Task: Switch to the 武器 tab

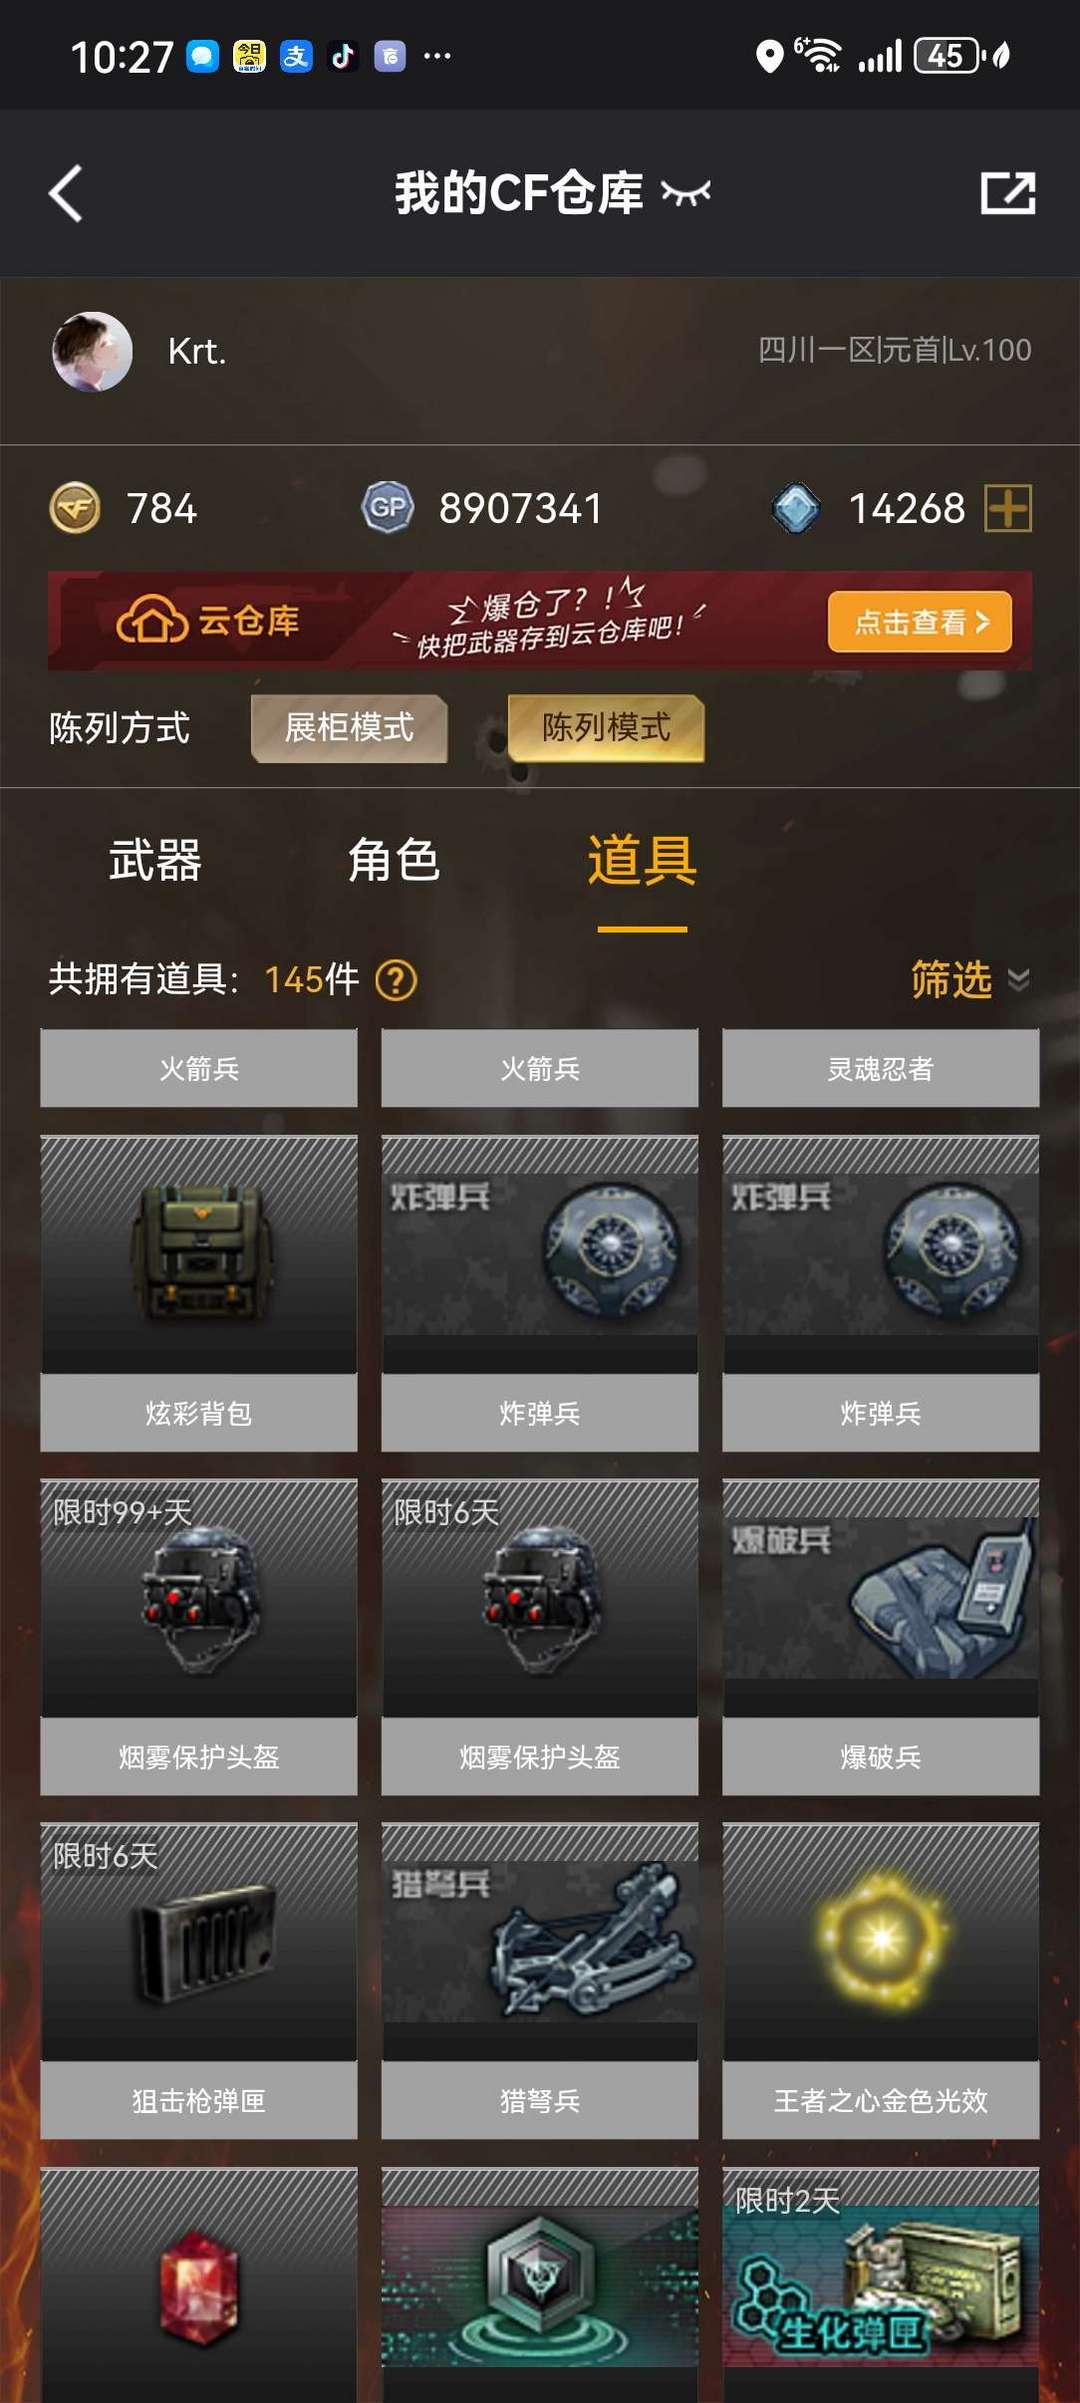Action: pos(155,860)
